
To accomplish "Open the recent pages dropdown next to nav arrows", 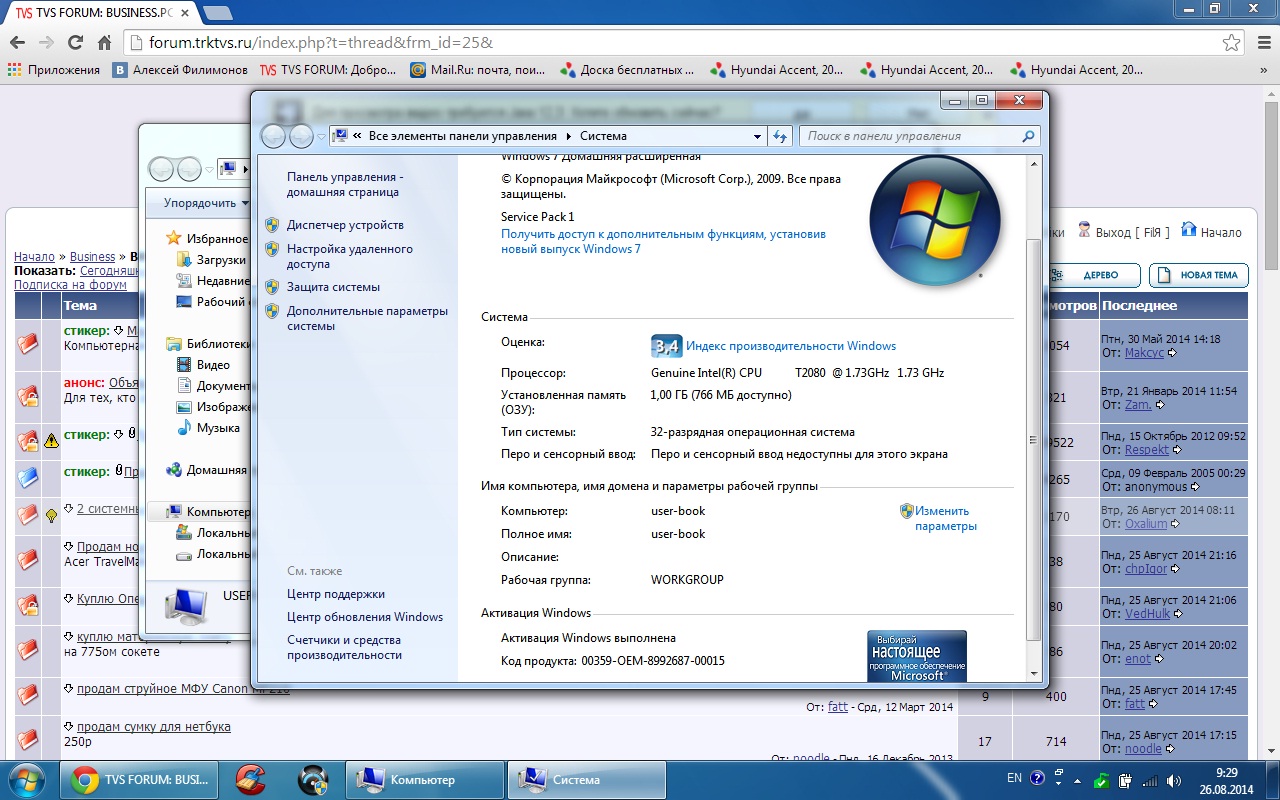I will coord(321,136).
